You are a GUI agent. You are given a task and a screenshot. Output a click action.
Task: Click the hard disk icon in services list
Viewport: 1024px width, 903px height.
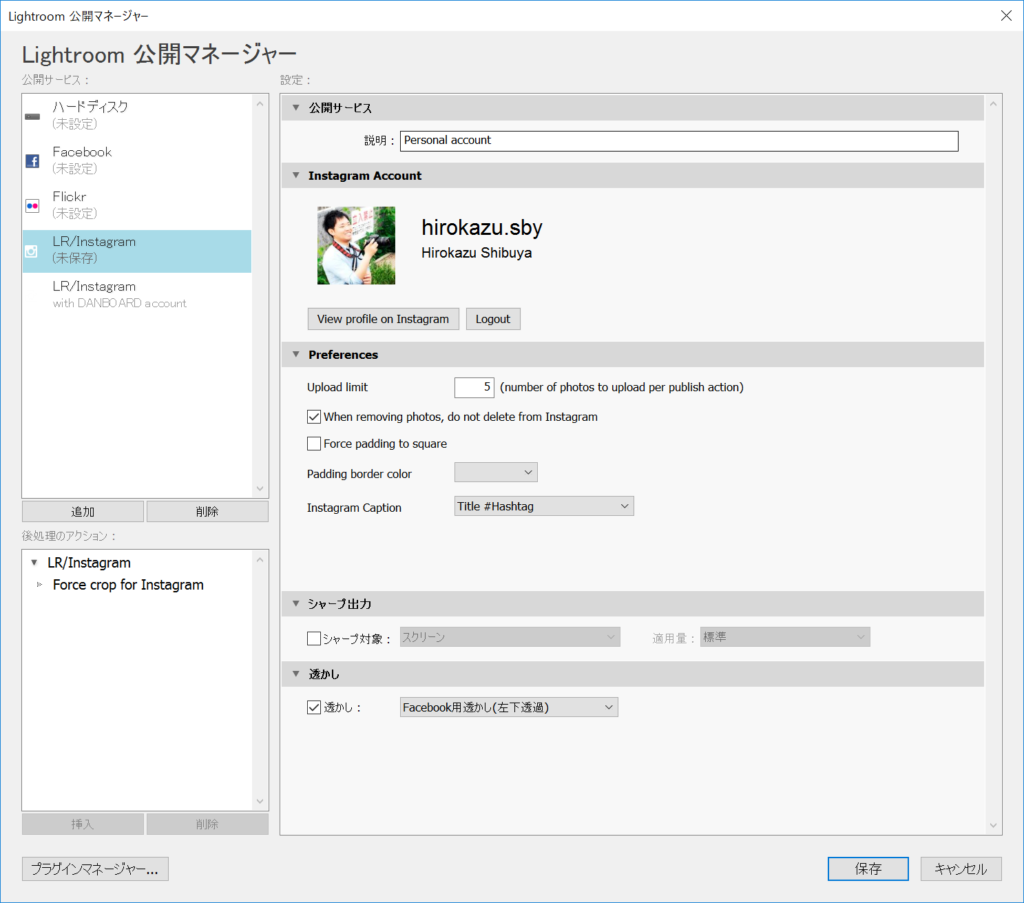[32, 116]
